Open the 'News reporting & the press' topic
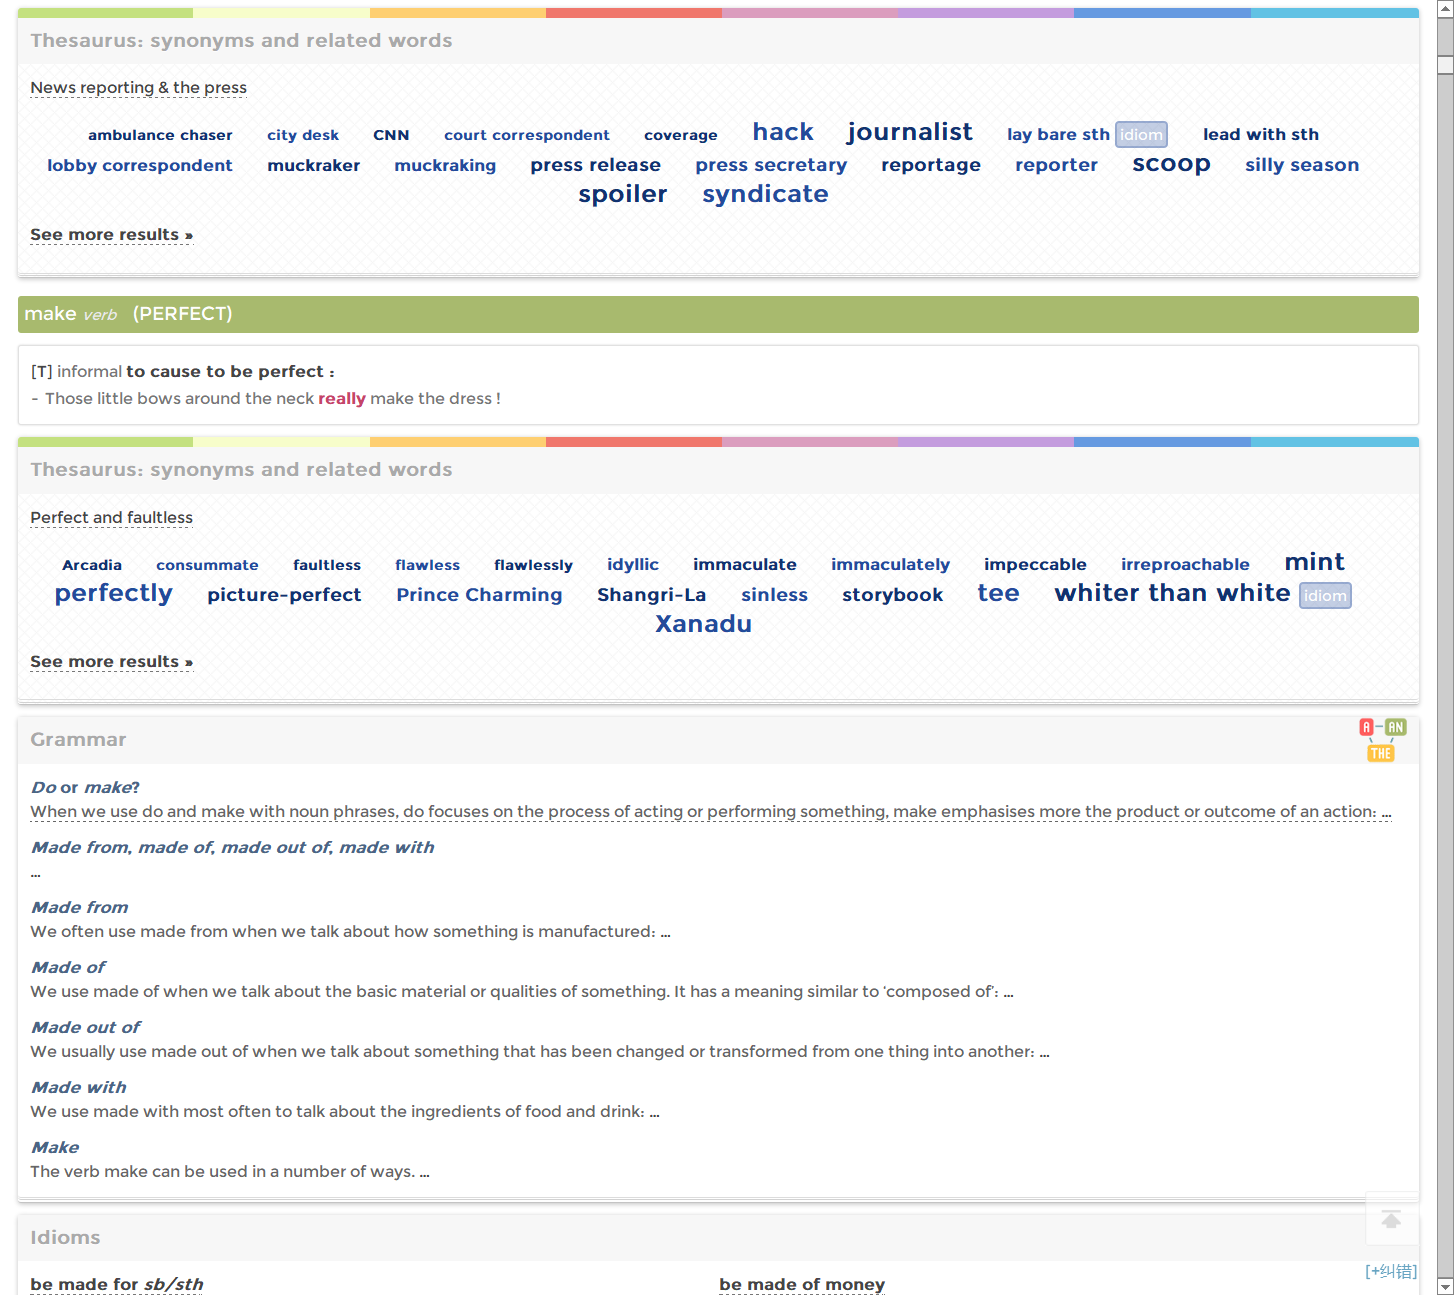Viewport: 1454px width, 1295px height. (138, 88)
